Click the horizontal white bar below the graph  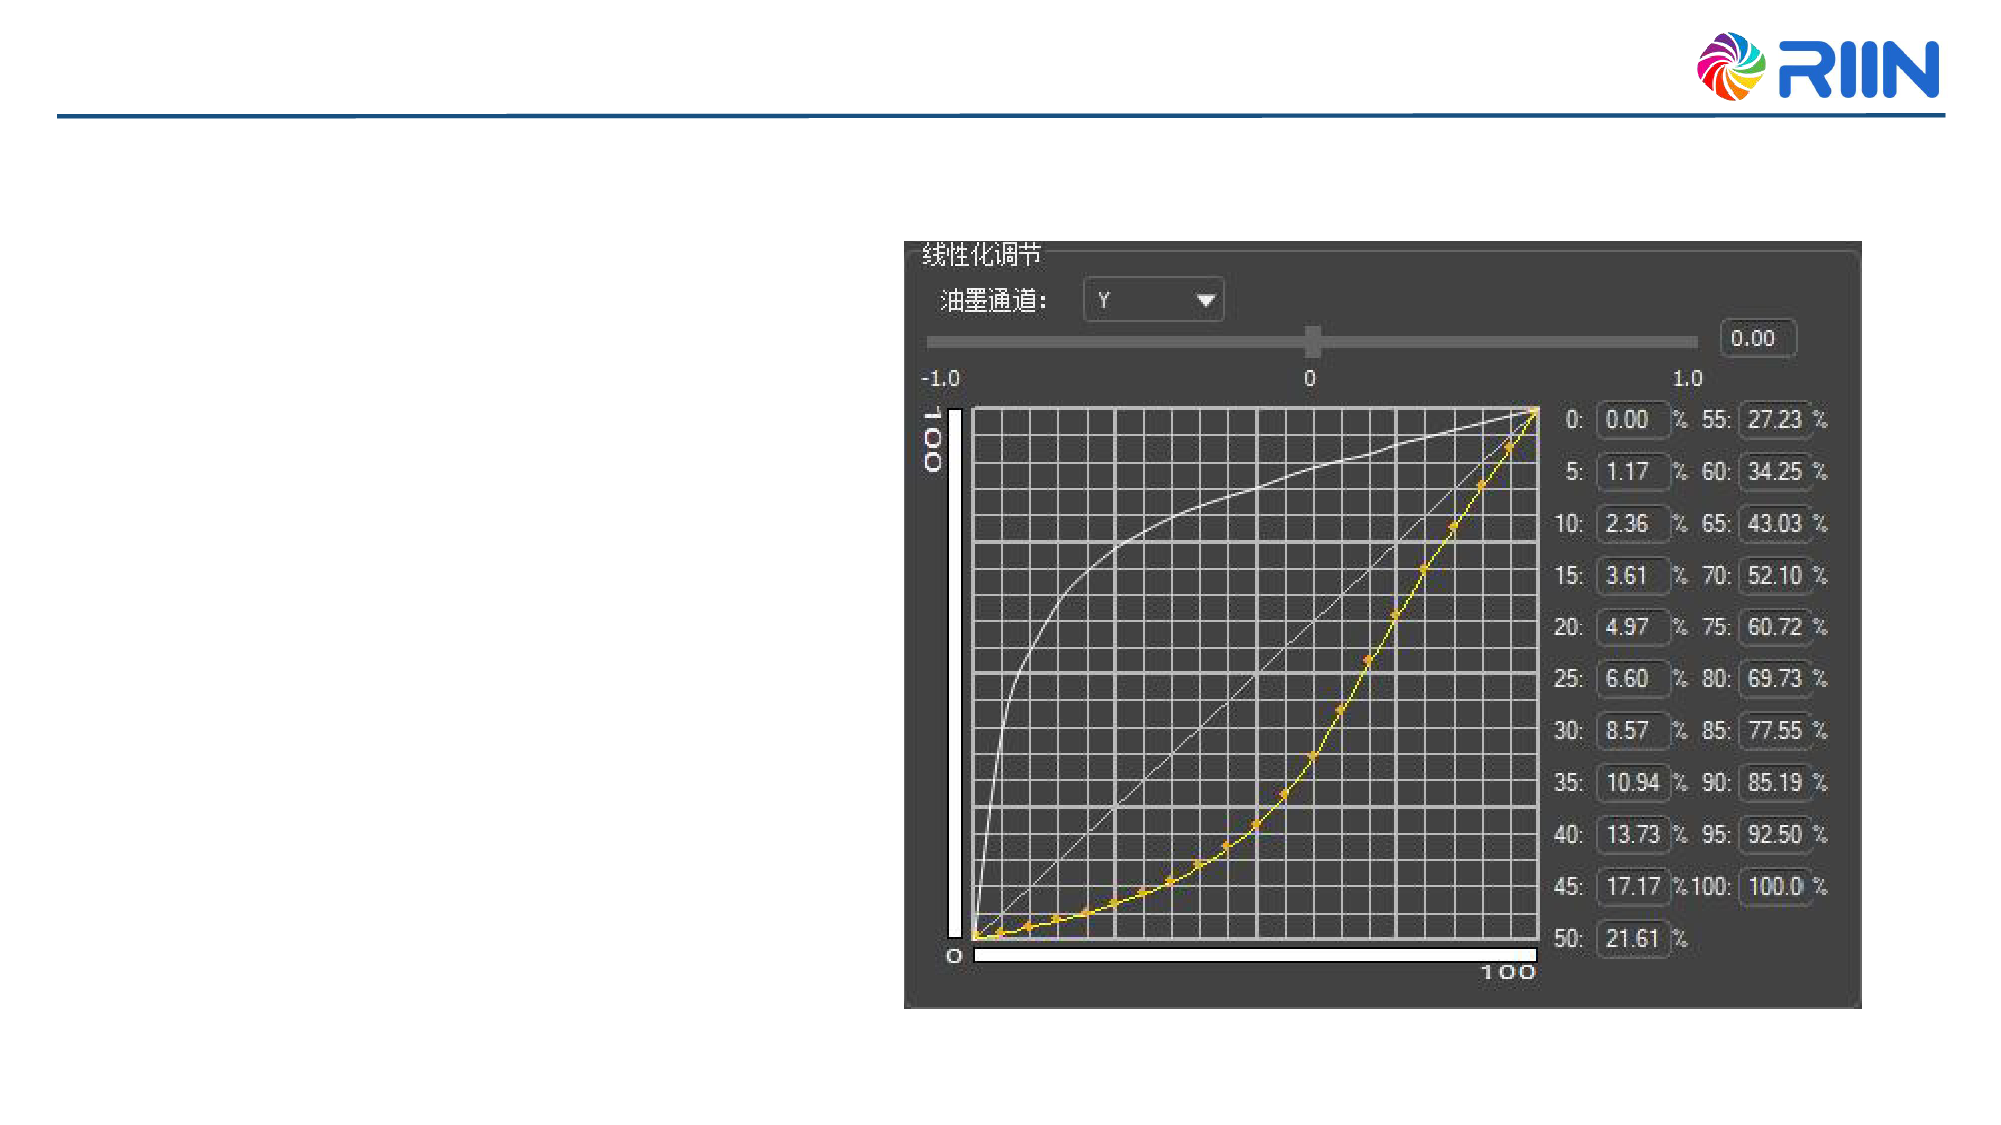pos(1255,955)
